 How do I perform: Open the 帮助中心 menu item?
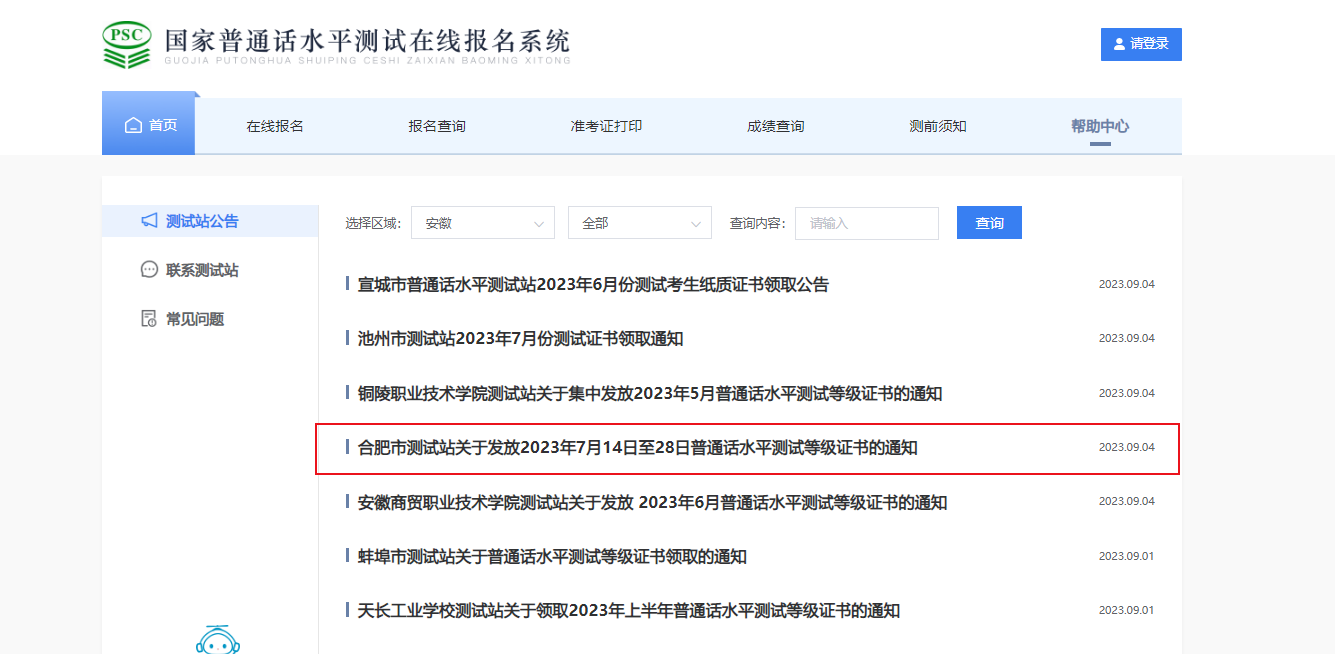pos(1100,126)
